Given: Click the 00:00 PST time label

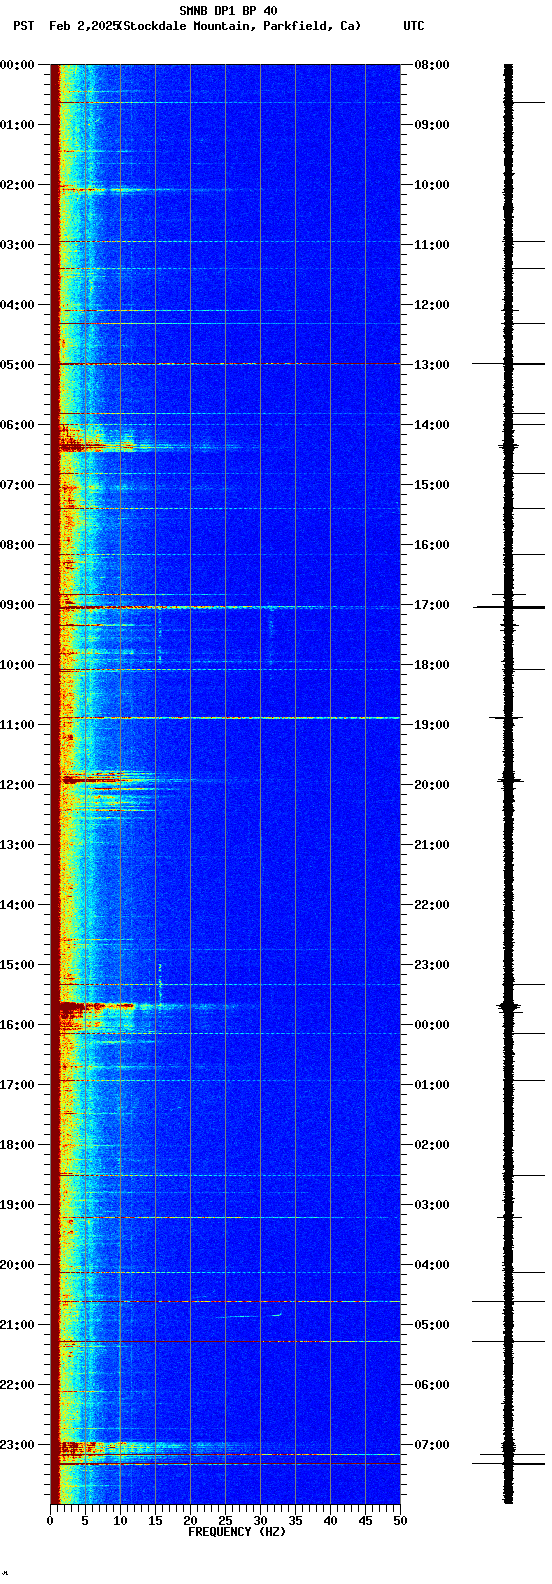Looking at the screenshot, I should pyautogui.click(x=17, y=65).
